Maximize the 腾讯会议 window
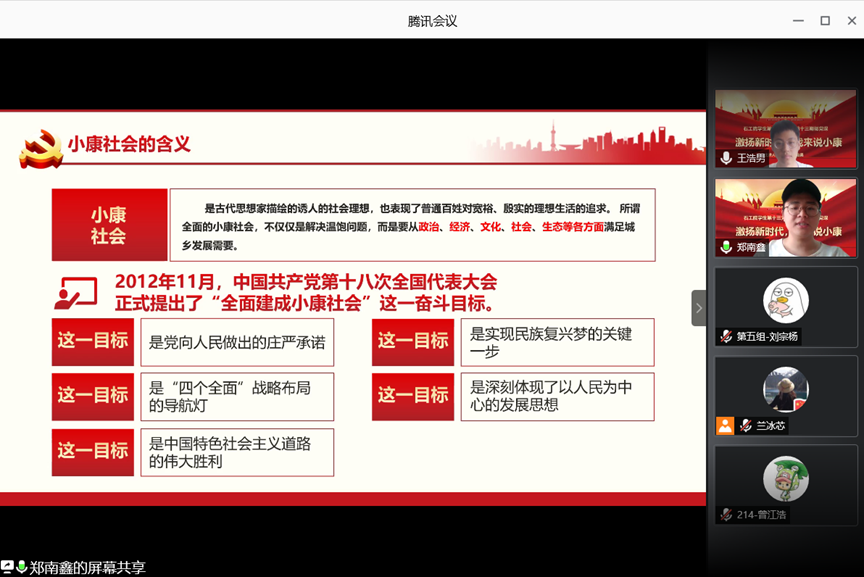Image resolution: width=864 pixels, height=577 pixels. pyautogui.click(x=825, y=21)
